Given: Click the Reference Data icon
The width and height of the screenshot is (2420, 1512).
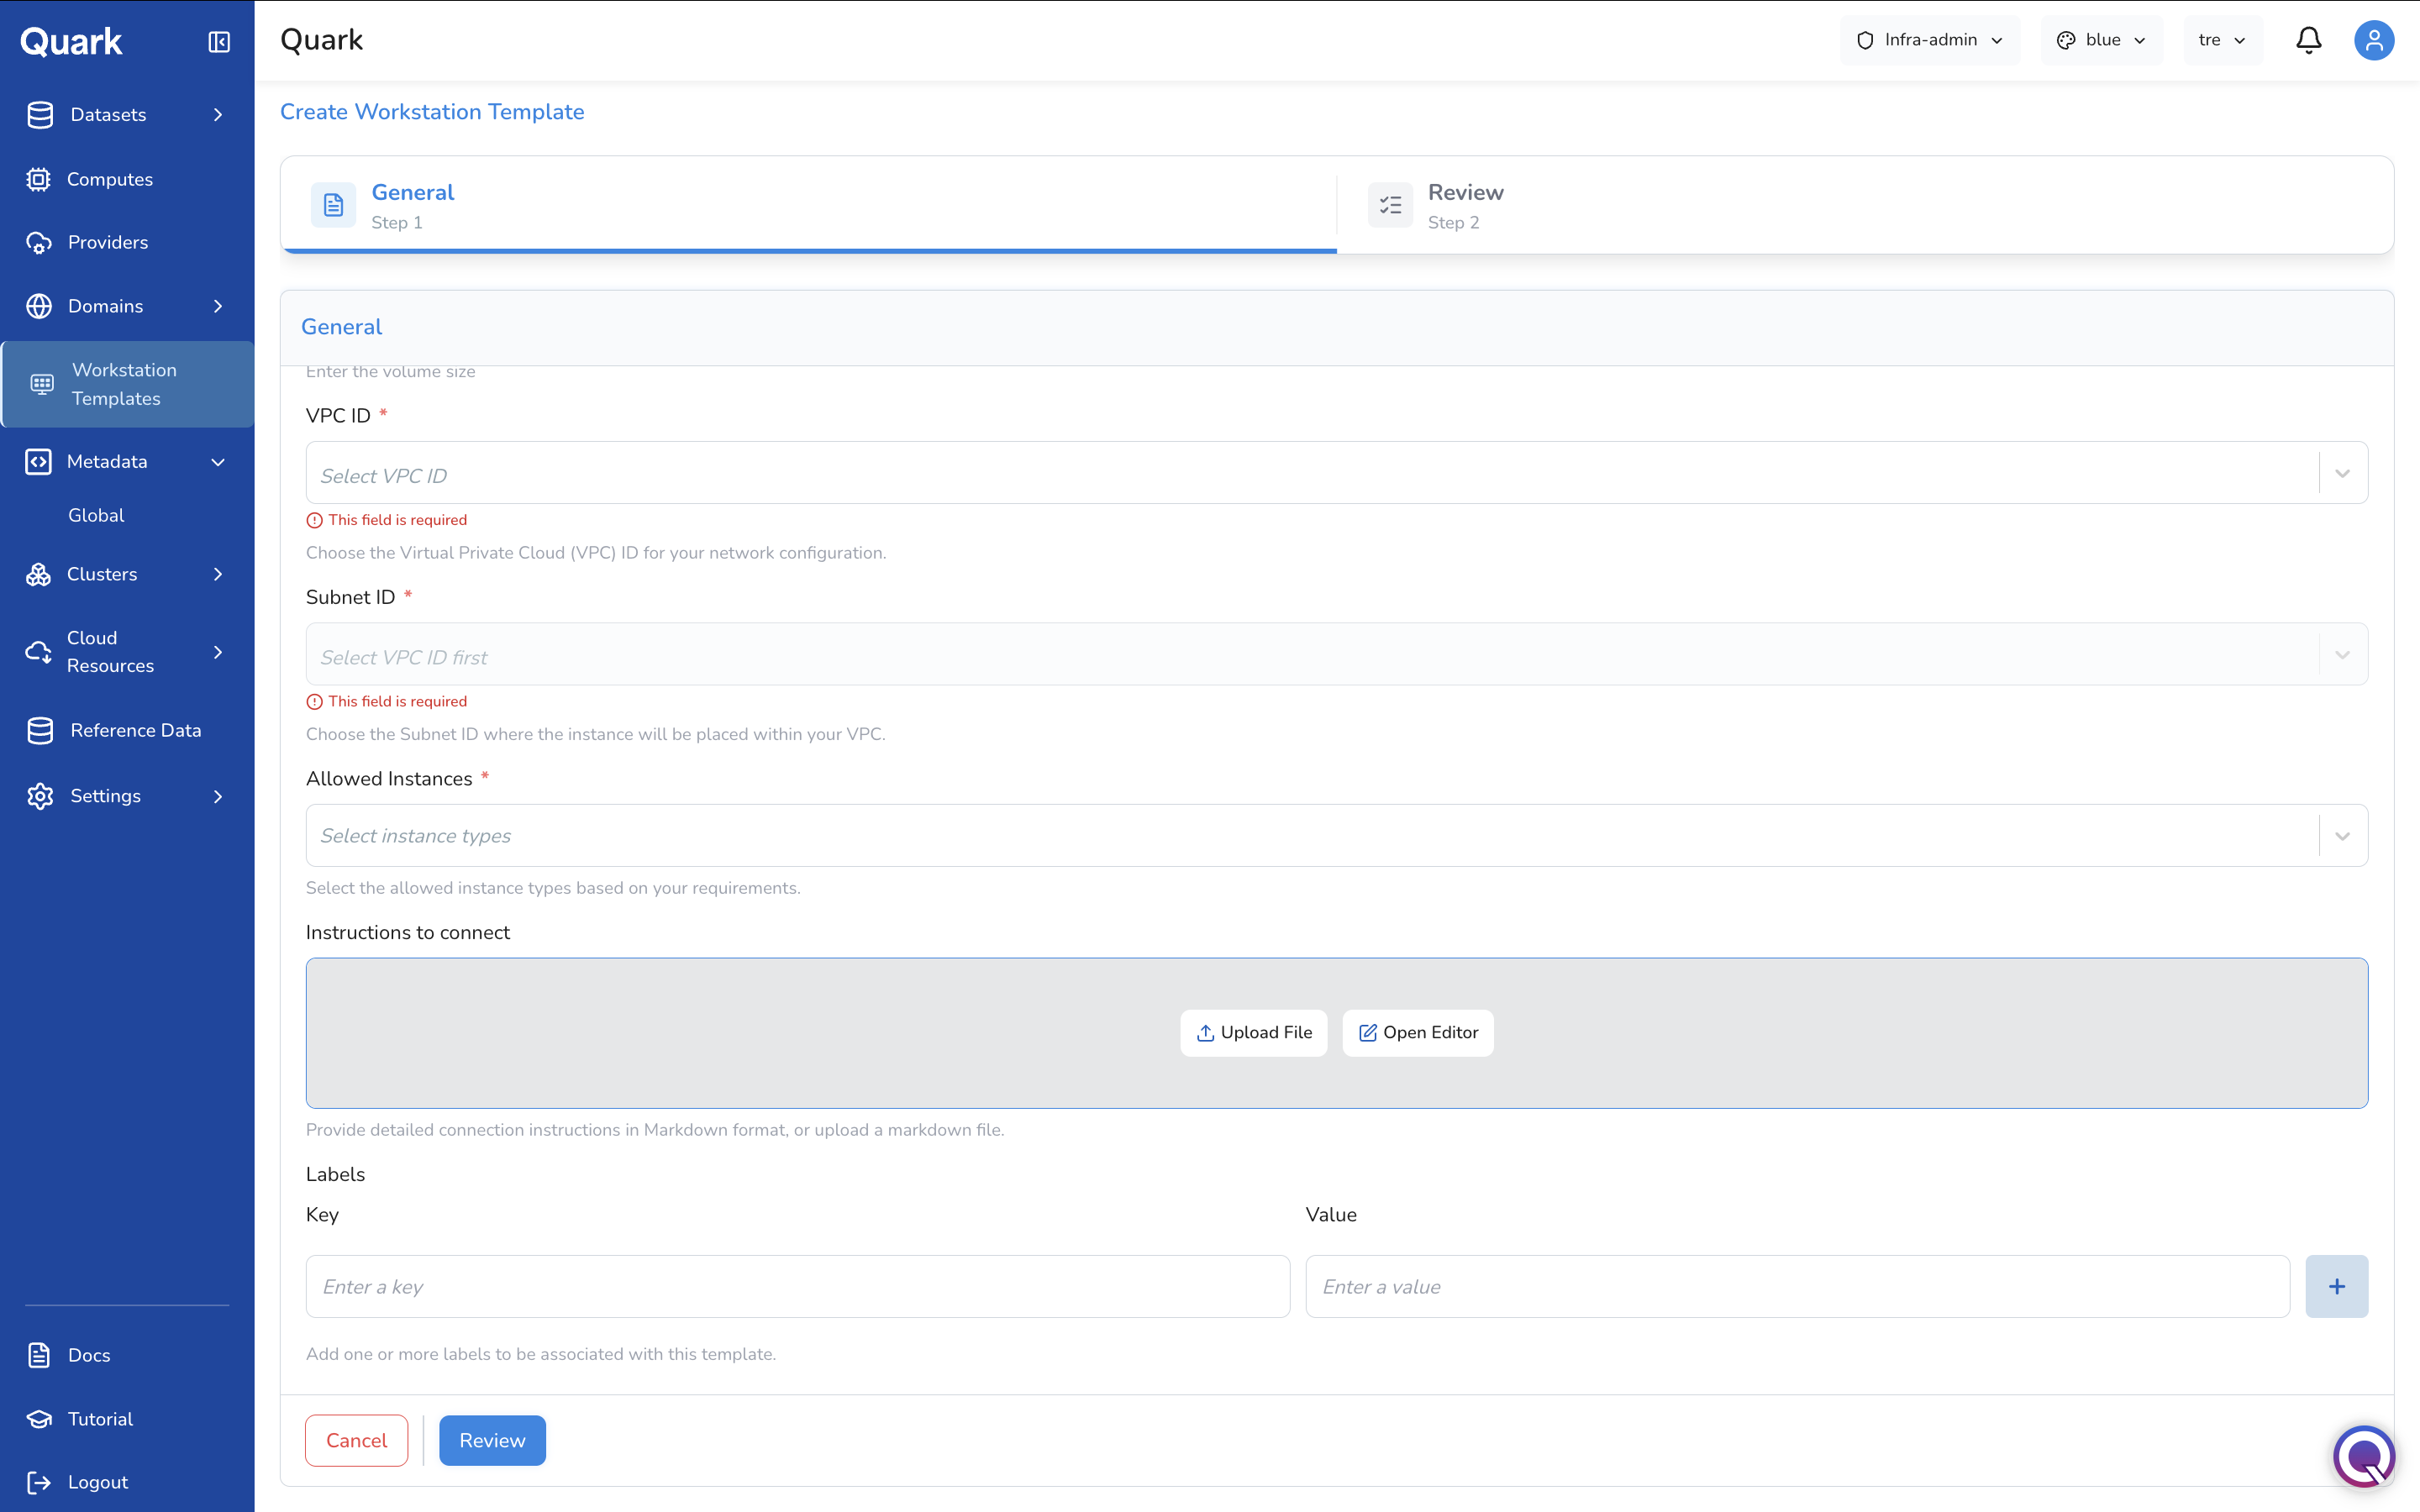Looking at the screenshot, I should 40,731.
